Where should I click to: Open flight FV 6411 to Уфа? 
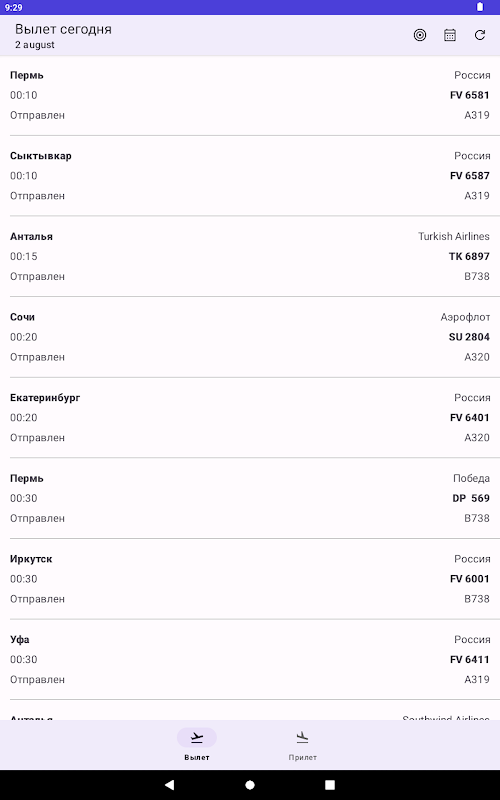click(250, 660)
